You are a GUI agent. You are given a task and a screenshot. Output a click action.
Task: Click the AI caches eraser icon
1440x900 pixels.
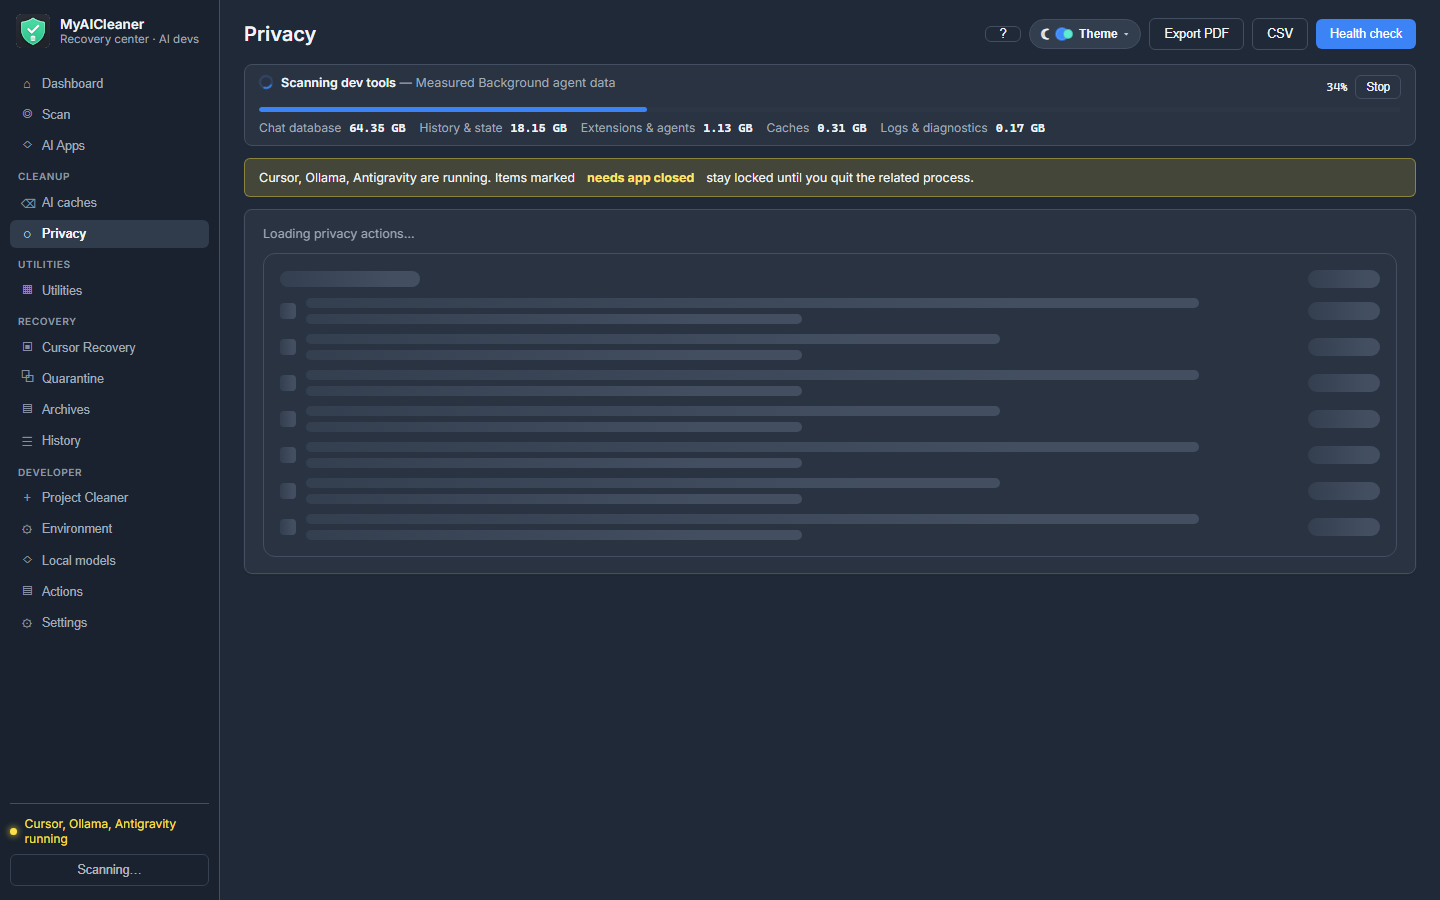pos(28,203)
